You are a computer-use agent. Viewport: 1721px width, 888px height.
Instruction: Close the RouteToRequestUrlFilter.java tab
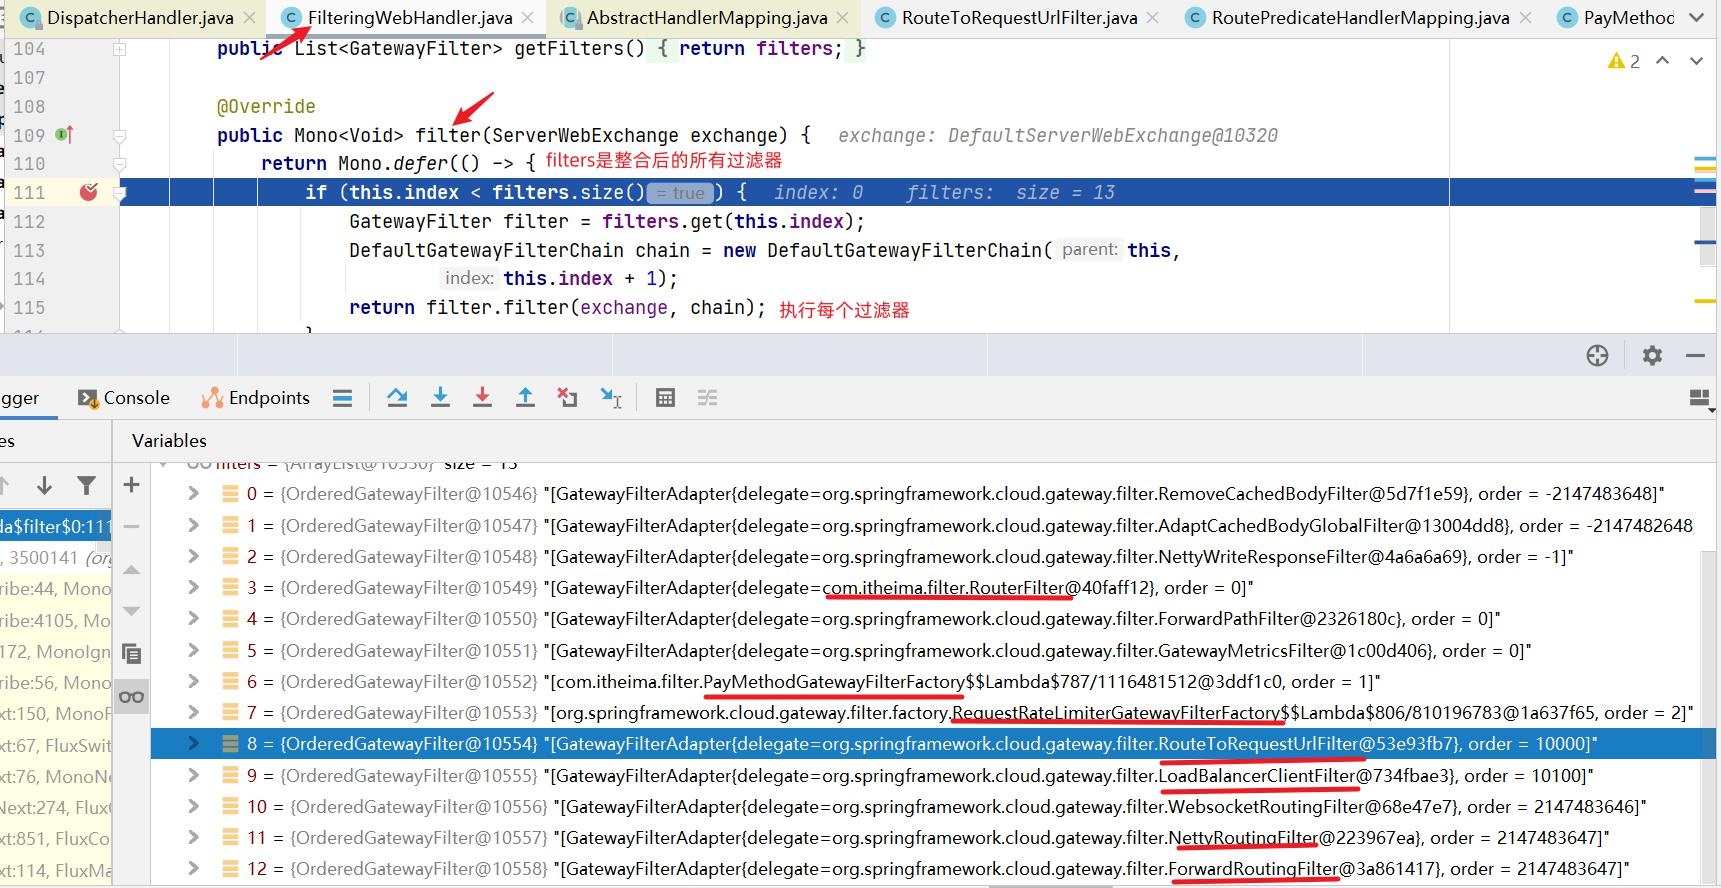(x=1153, y=18)
